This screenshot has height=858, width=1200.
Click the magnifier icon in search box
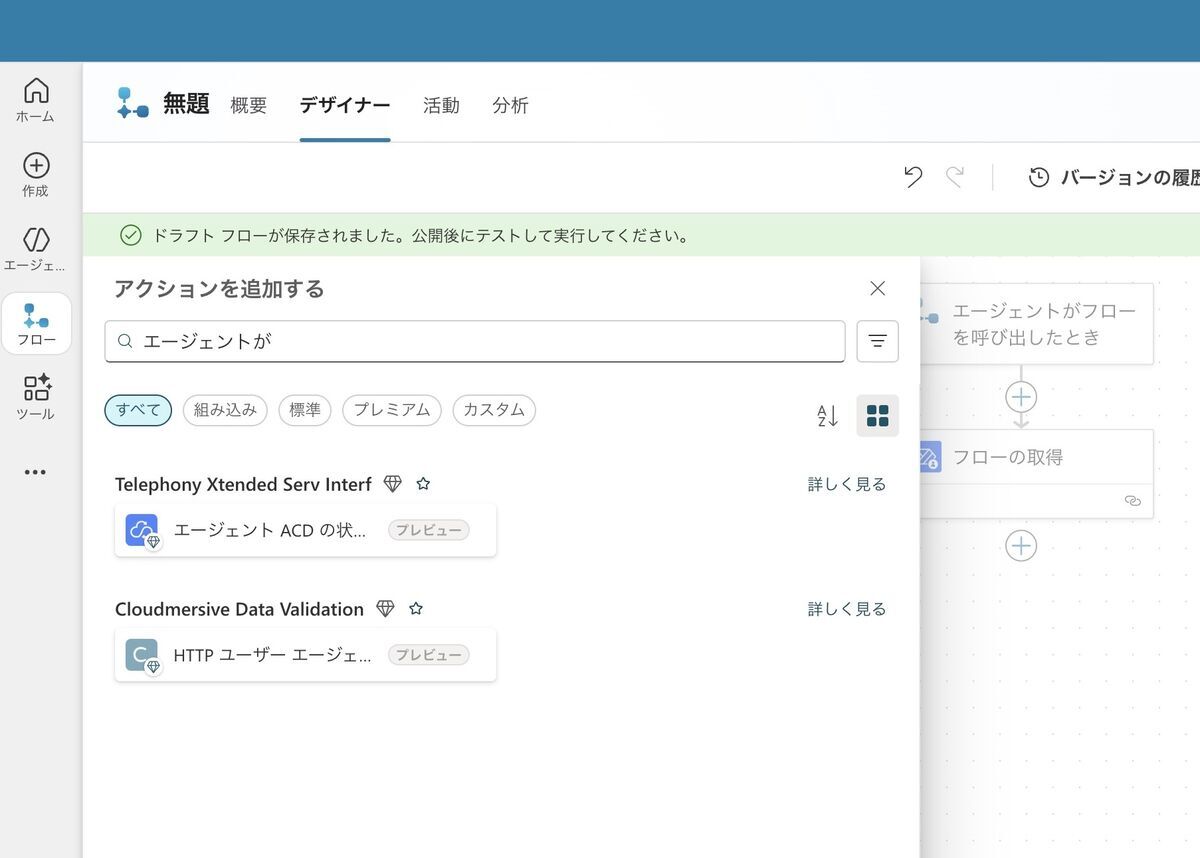click(126, 341)
